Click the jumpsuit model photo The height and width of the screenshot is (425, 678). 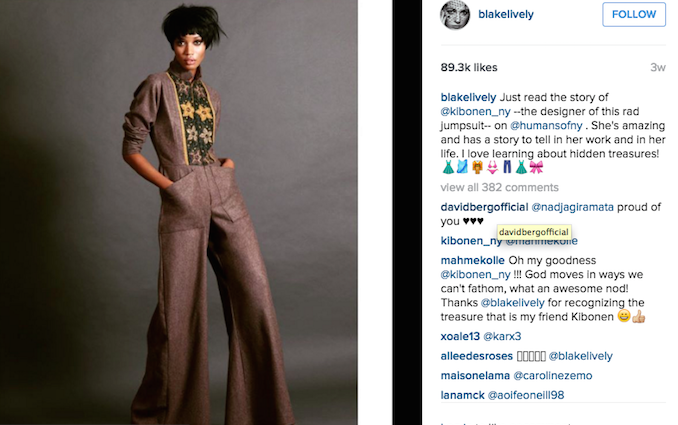pyautogui.click(x=179, y=212)
